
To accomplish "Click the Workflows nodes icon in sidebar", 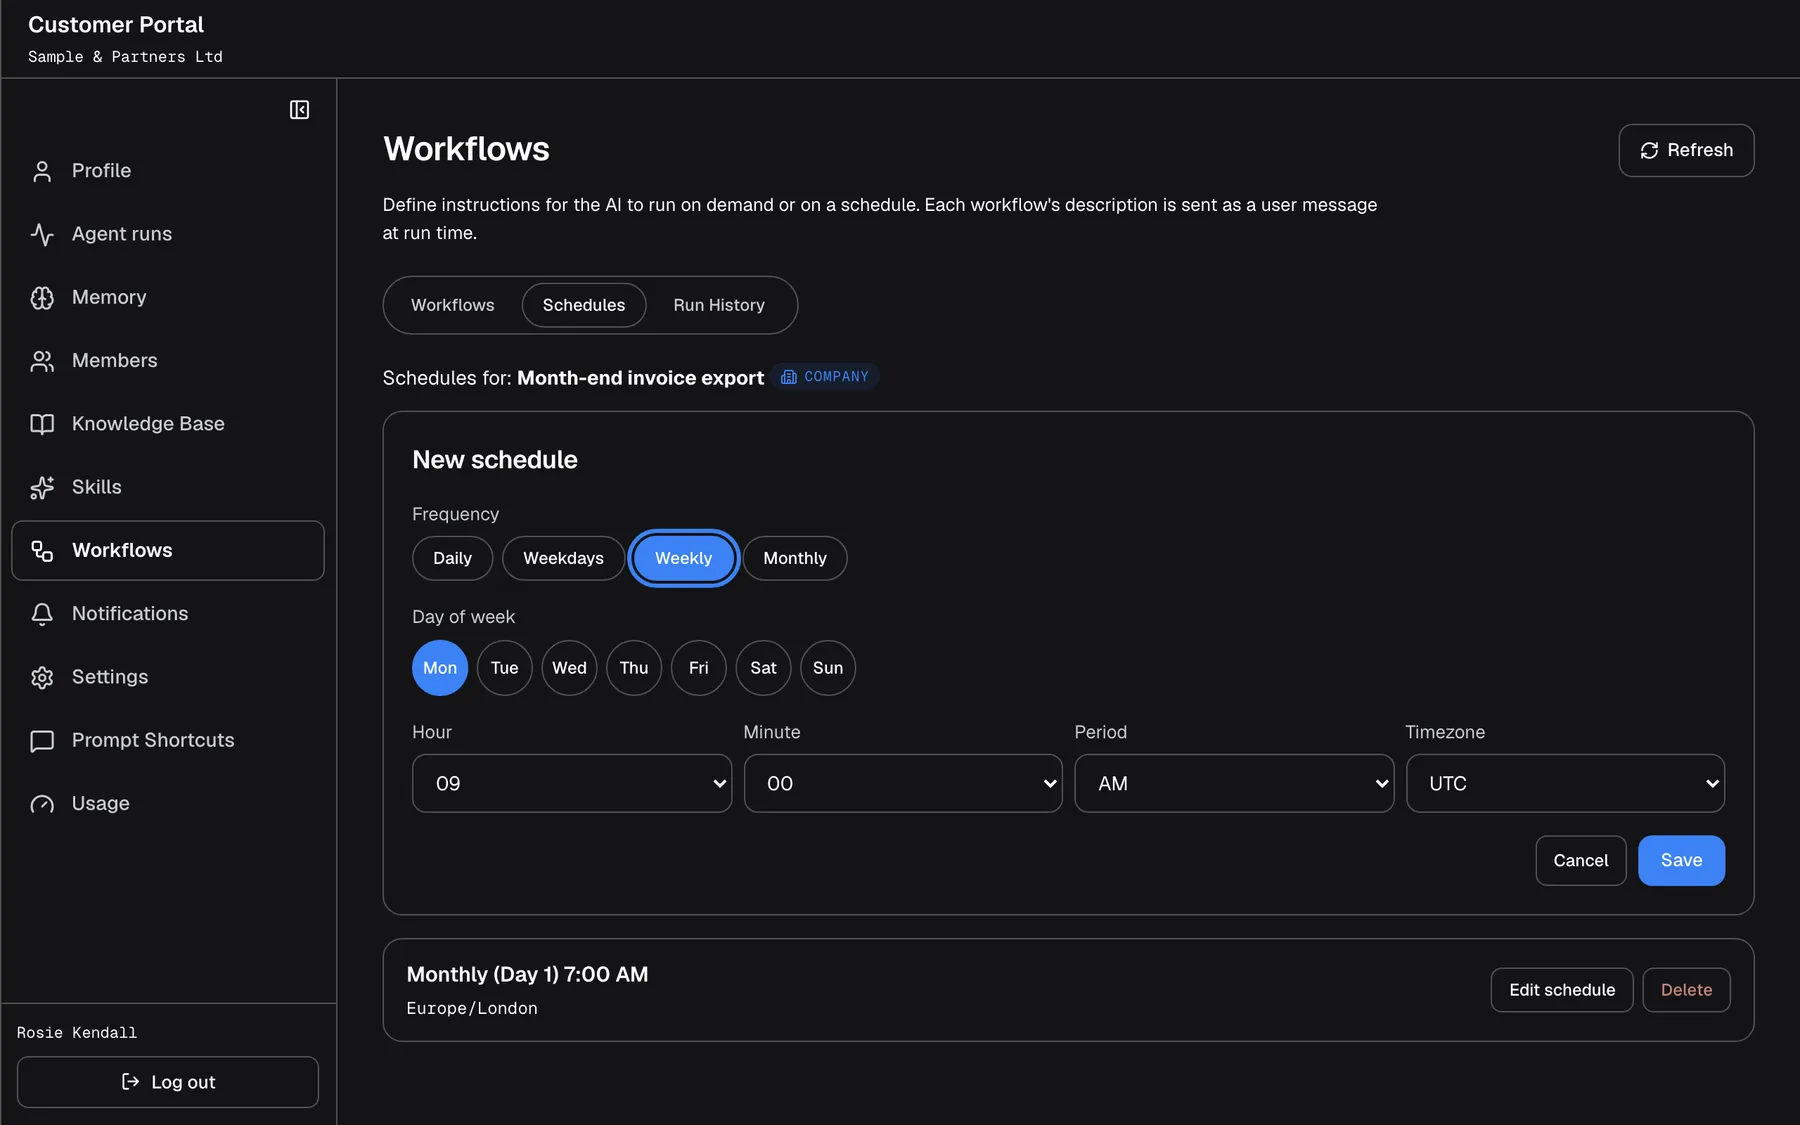I will click(42, 550).
